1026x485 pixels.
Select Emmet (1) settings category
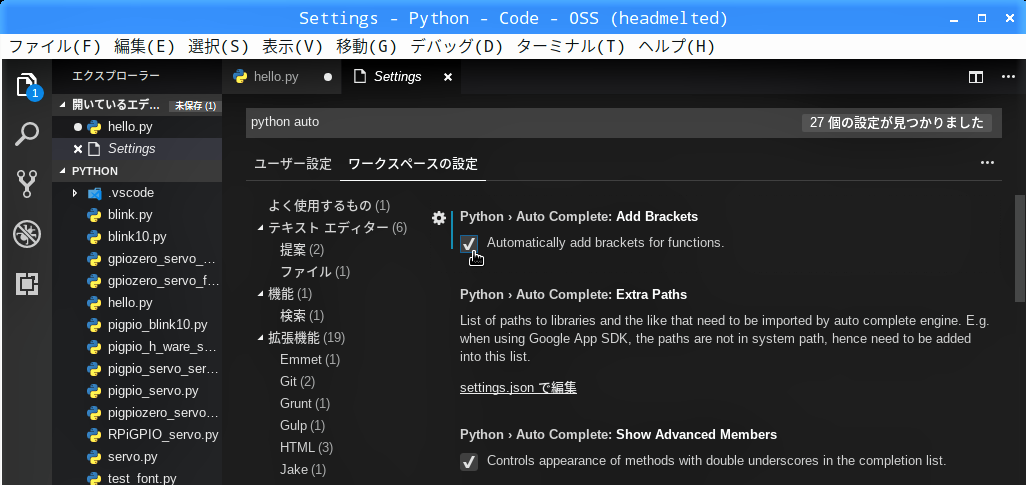[310, 360]
